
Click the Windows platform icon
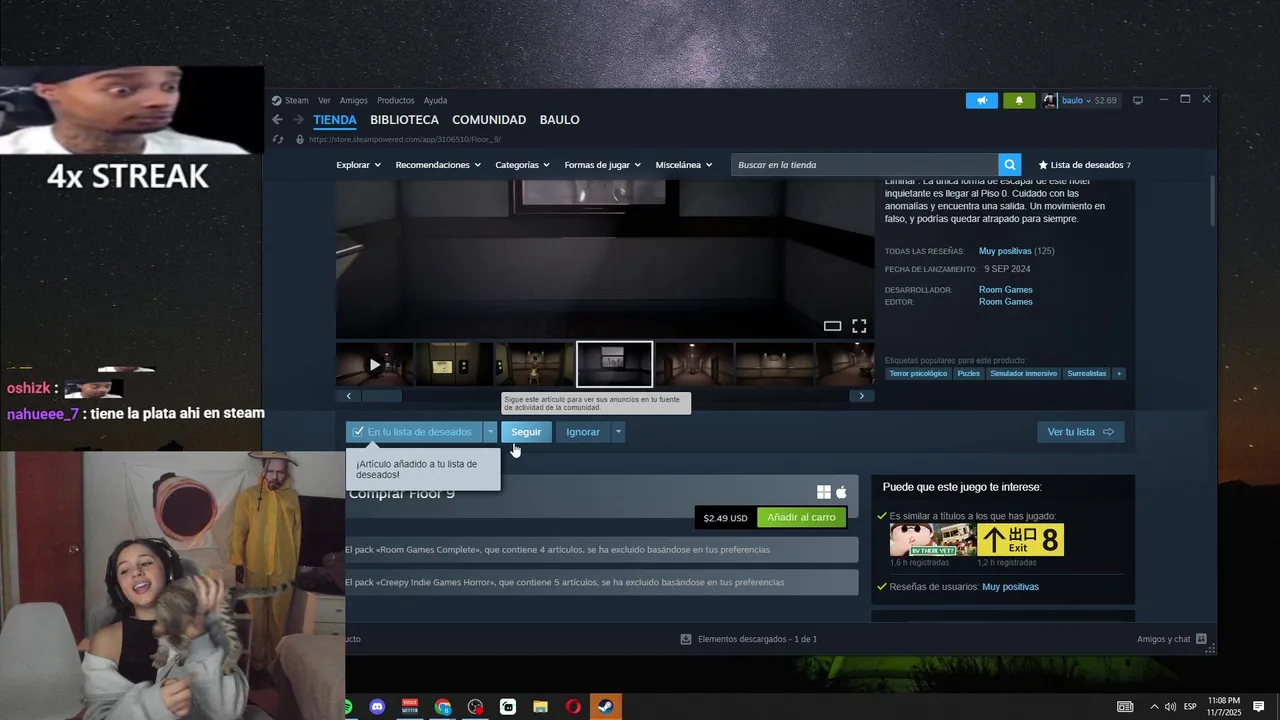824,492
